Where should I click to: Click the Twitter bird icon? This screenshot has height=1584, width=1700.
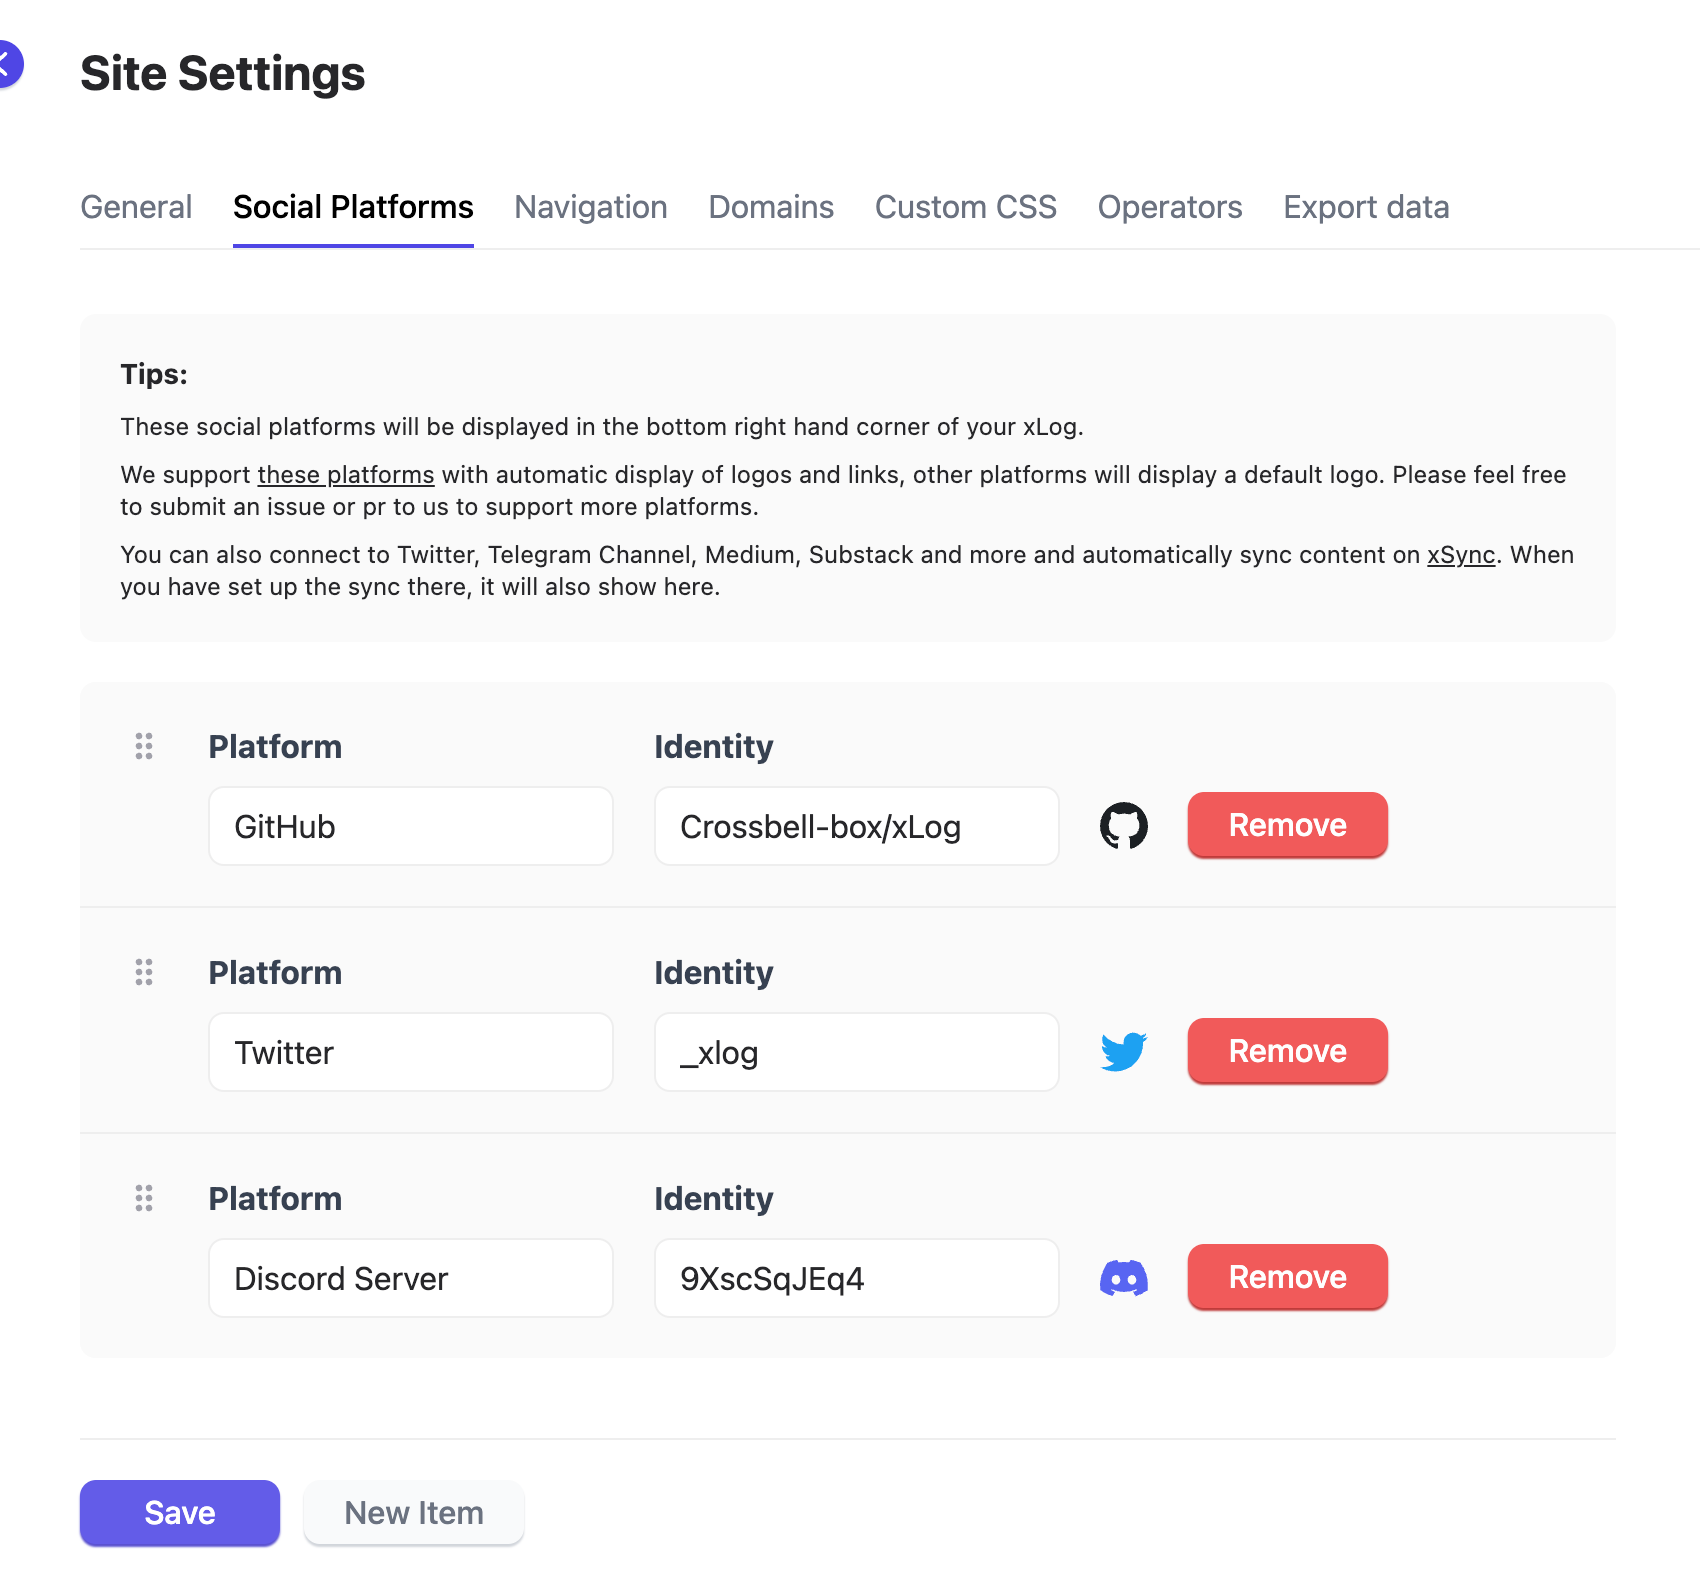[x=1123, y=1052]
